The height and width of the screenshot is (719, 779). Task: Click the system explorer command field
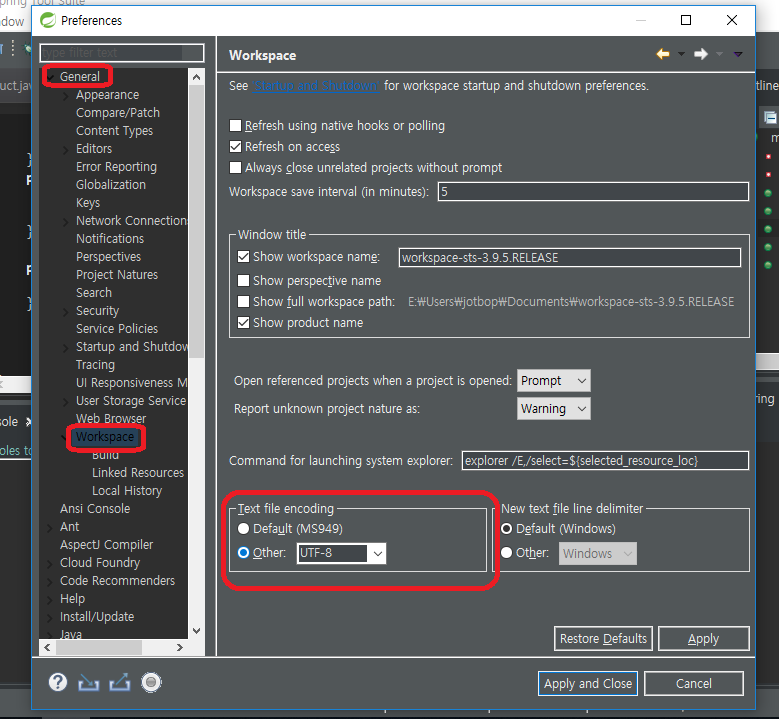click(605, 461)
